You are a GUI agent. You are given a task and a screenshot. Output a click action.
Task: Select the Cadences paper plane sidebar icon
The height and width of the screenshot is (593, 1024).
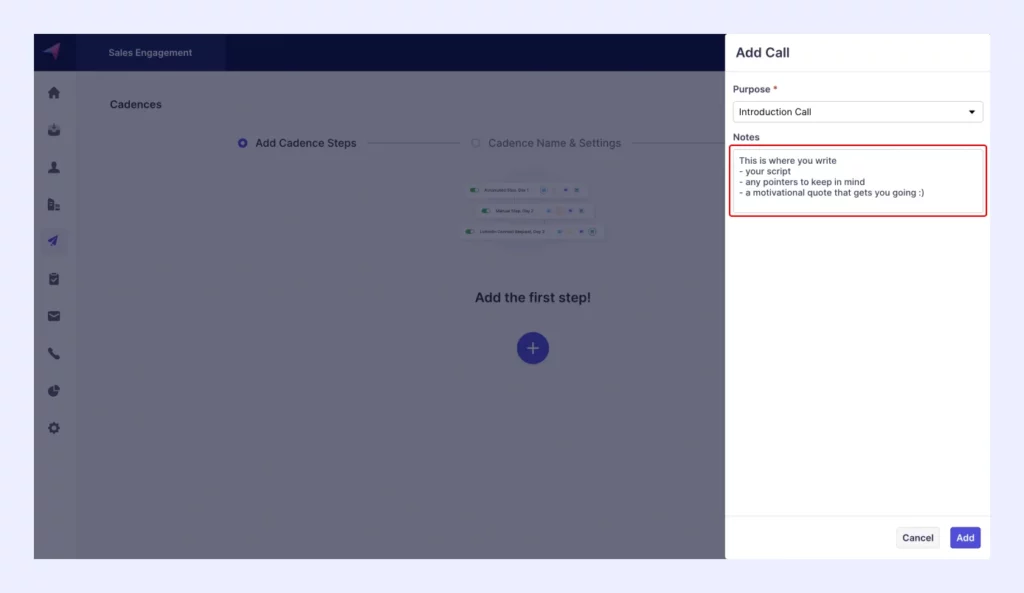tap(54, 241)
